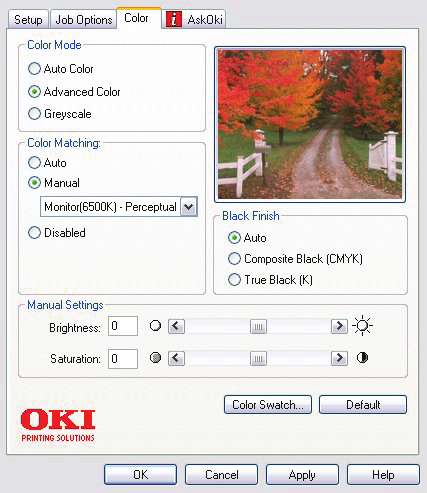The image size is (427, 493).
Task: Click the autumn trees preview image
Action: pos(310,124)
